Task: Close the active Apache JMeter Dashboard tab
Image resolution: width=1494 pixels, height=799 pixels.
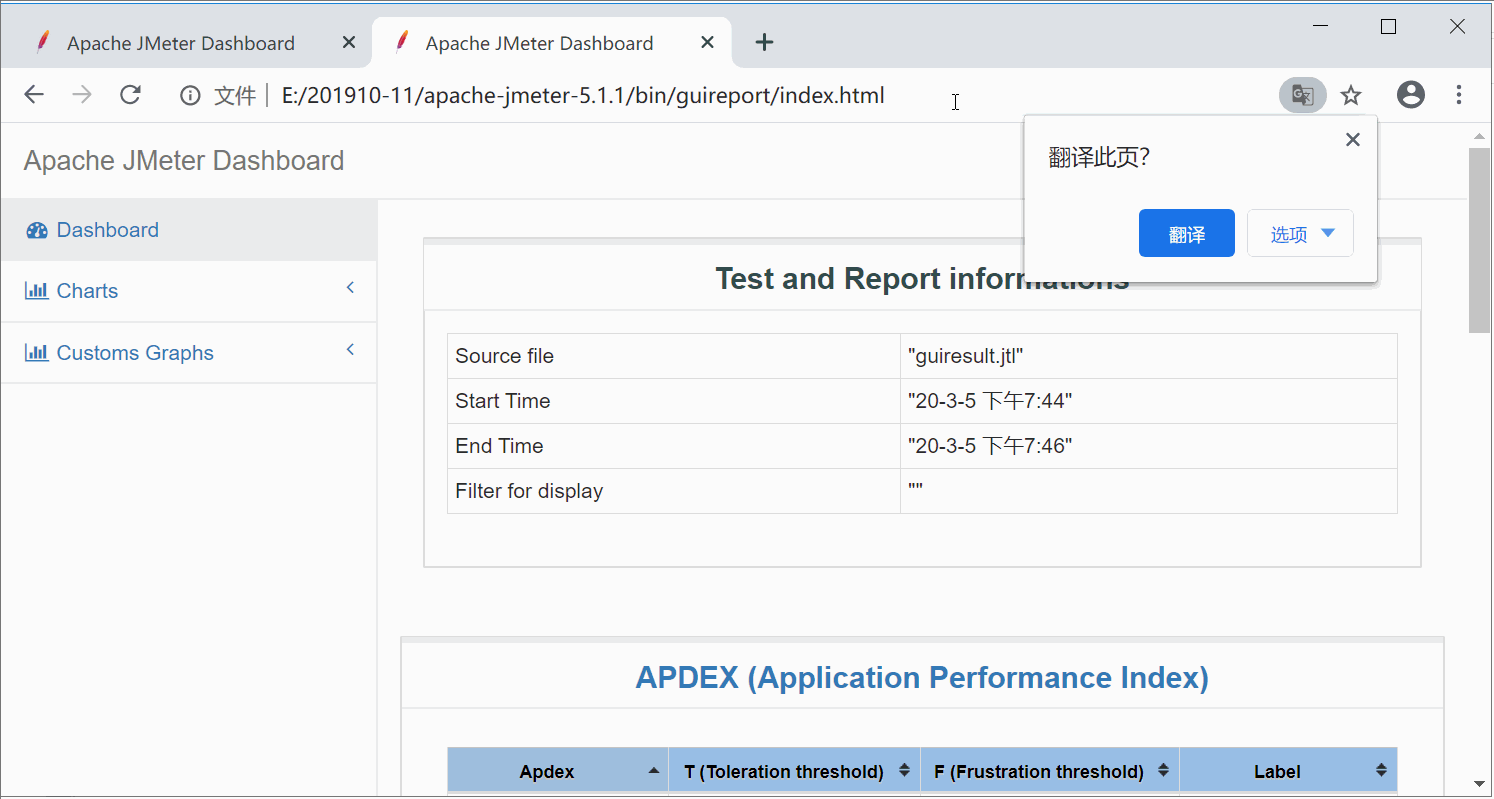Action: click(707, 43)
